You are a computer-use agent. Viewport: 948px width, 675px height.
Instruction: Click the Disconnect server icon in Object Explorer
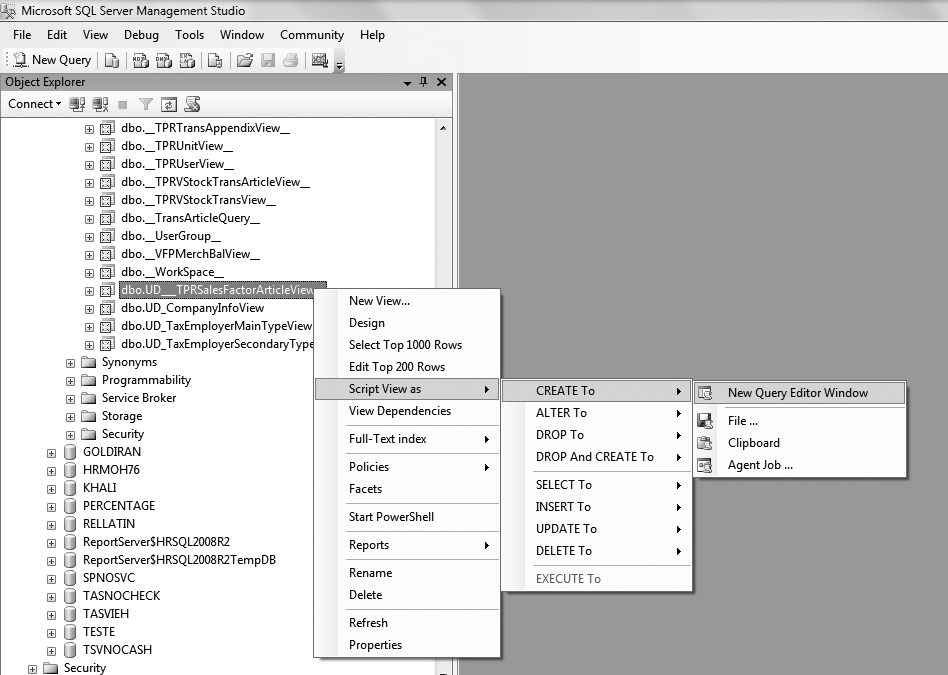point(100,104)
